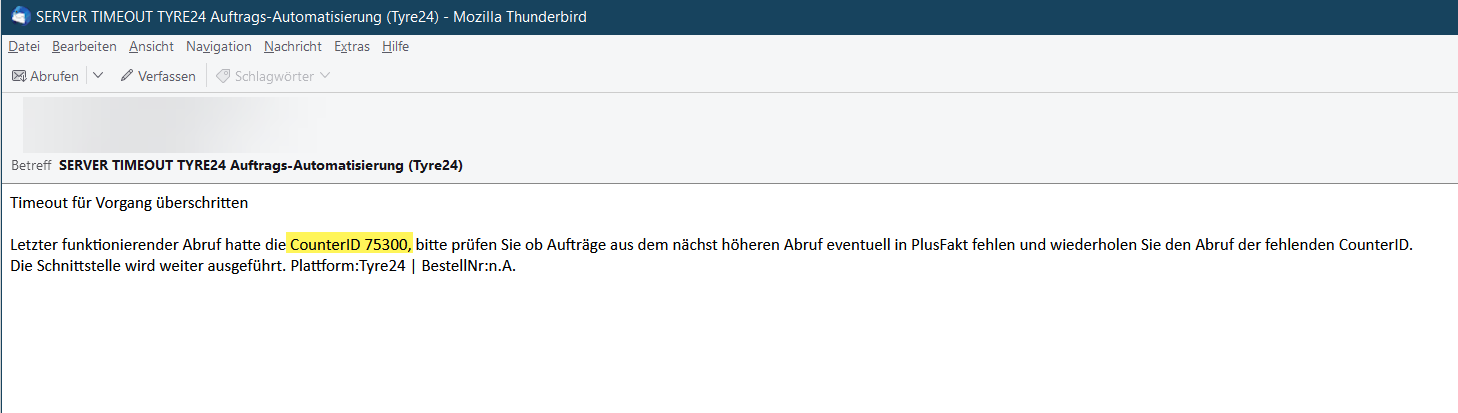Open the Extras menu

pos(352,46)
